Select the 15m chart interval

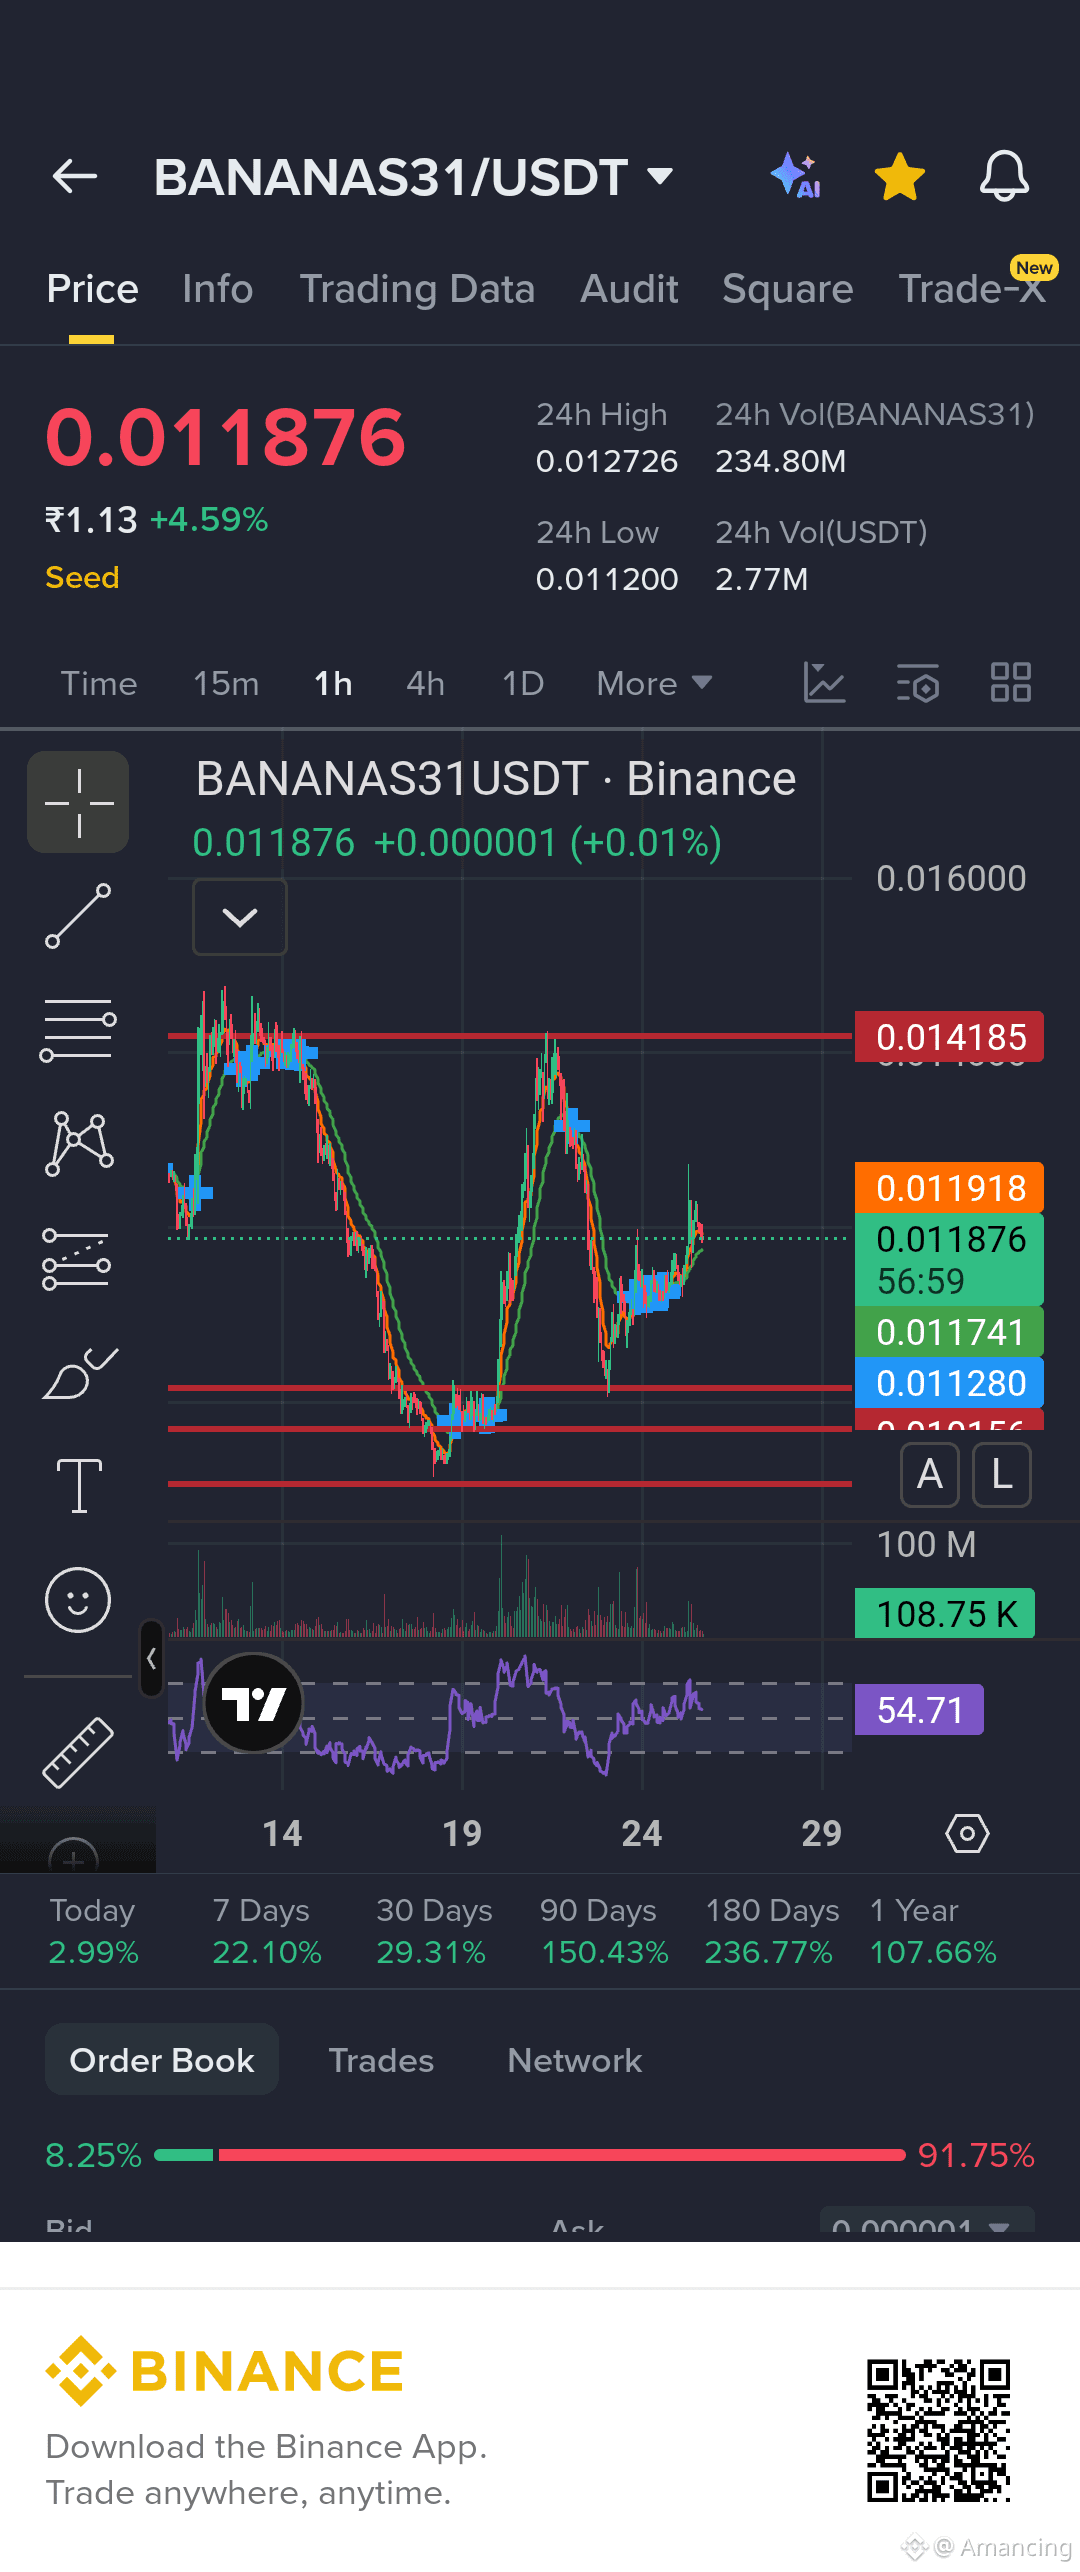[x=226, y=684]
